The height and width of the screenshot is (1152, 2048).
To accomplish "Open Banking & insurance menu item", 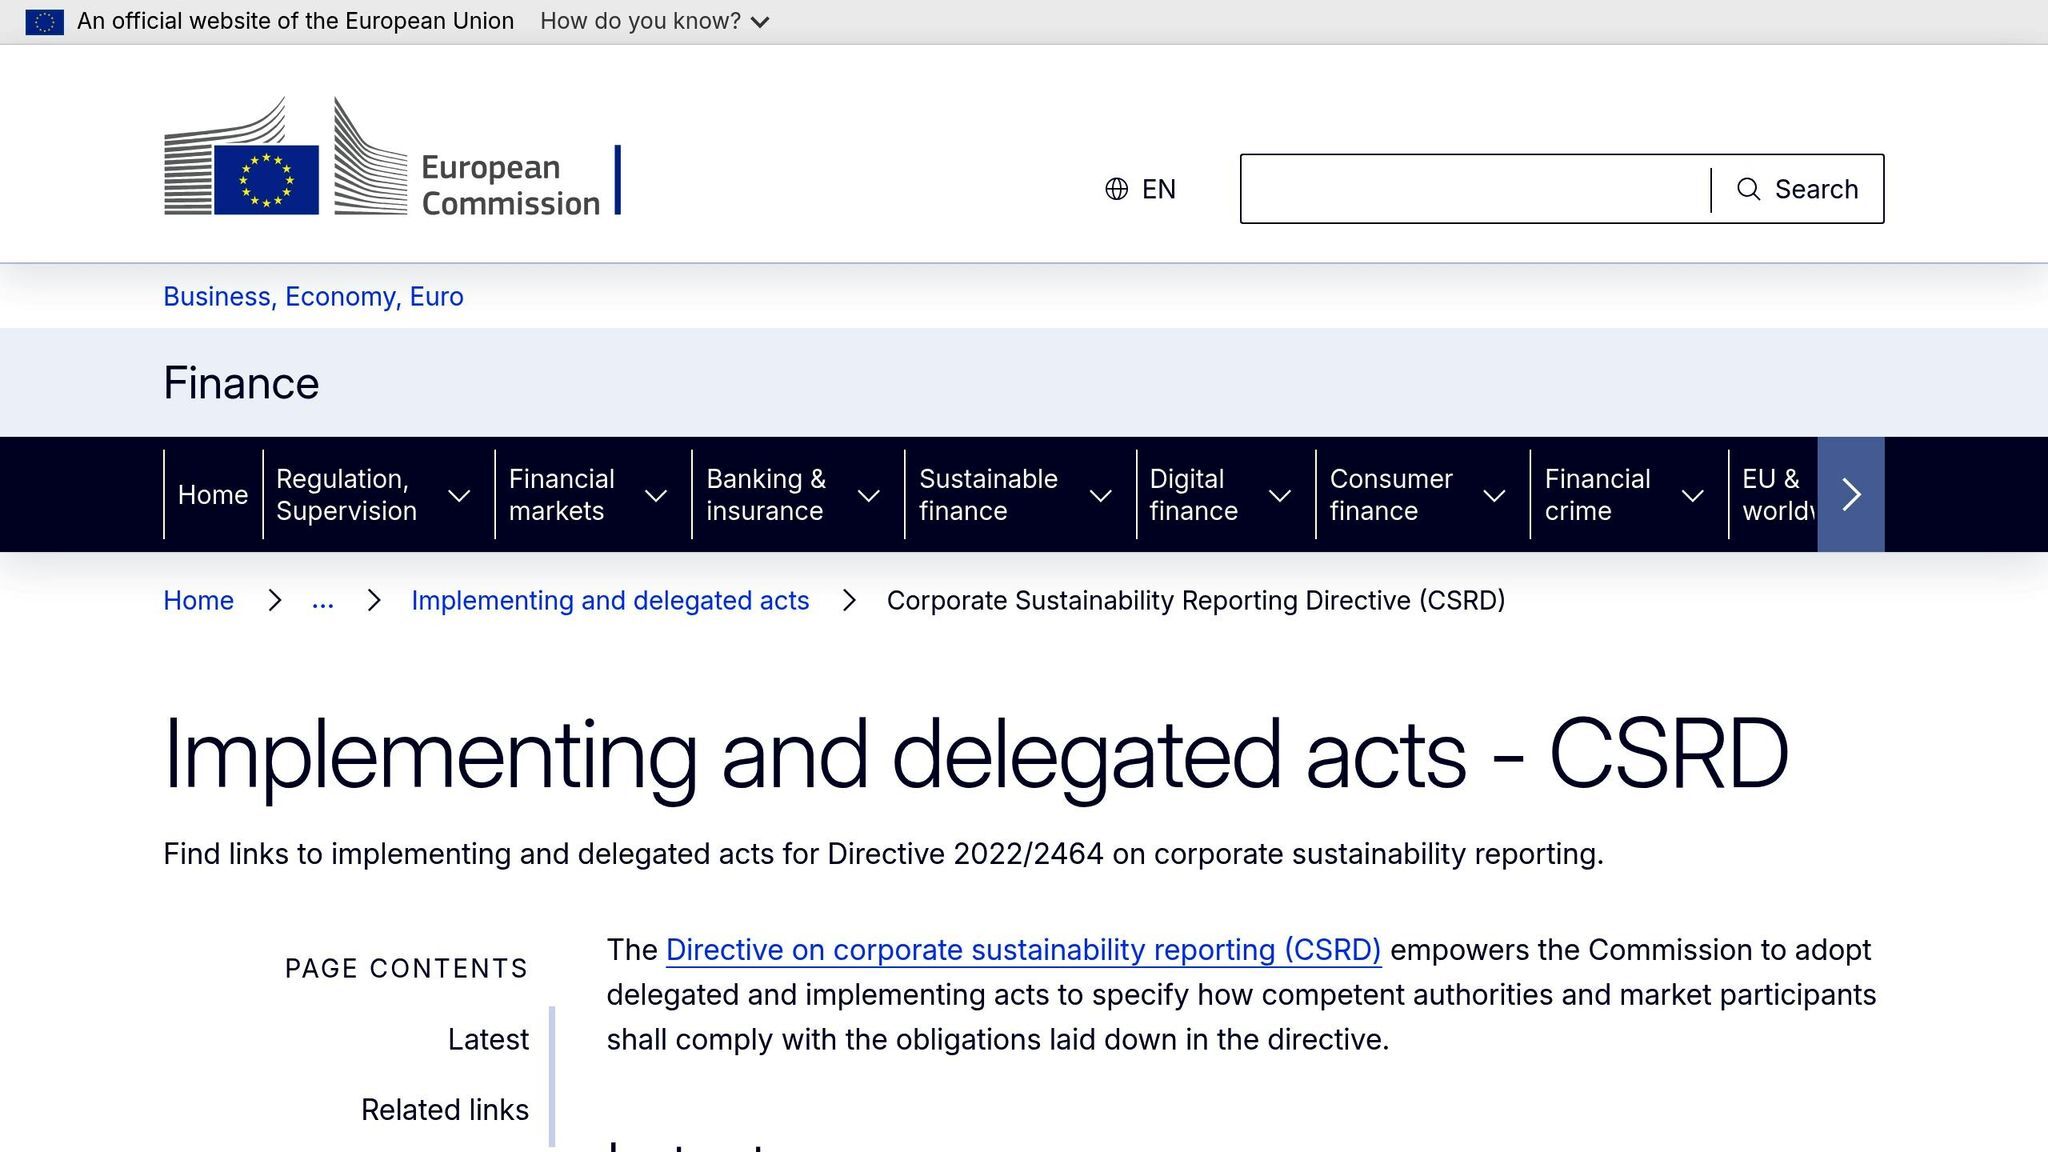I will (x=765, y=495).
